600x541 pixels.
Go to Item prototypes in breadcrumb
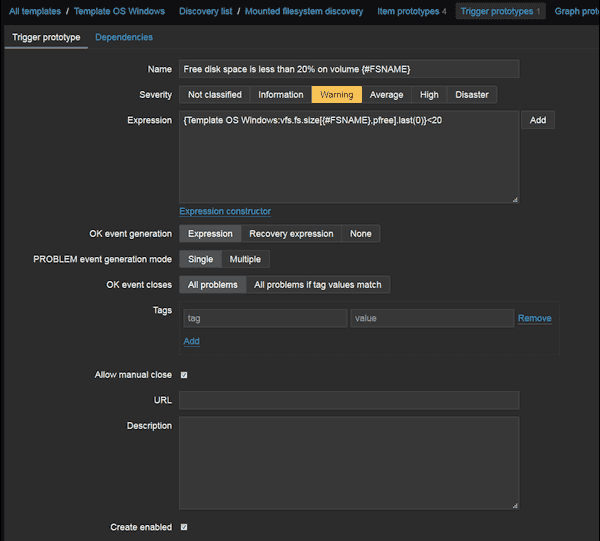[x=411, y=12]
